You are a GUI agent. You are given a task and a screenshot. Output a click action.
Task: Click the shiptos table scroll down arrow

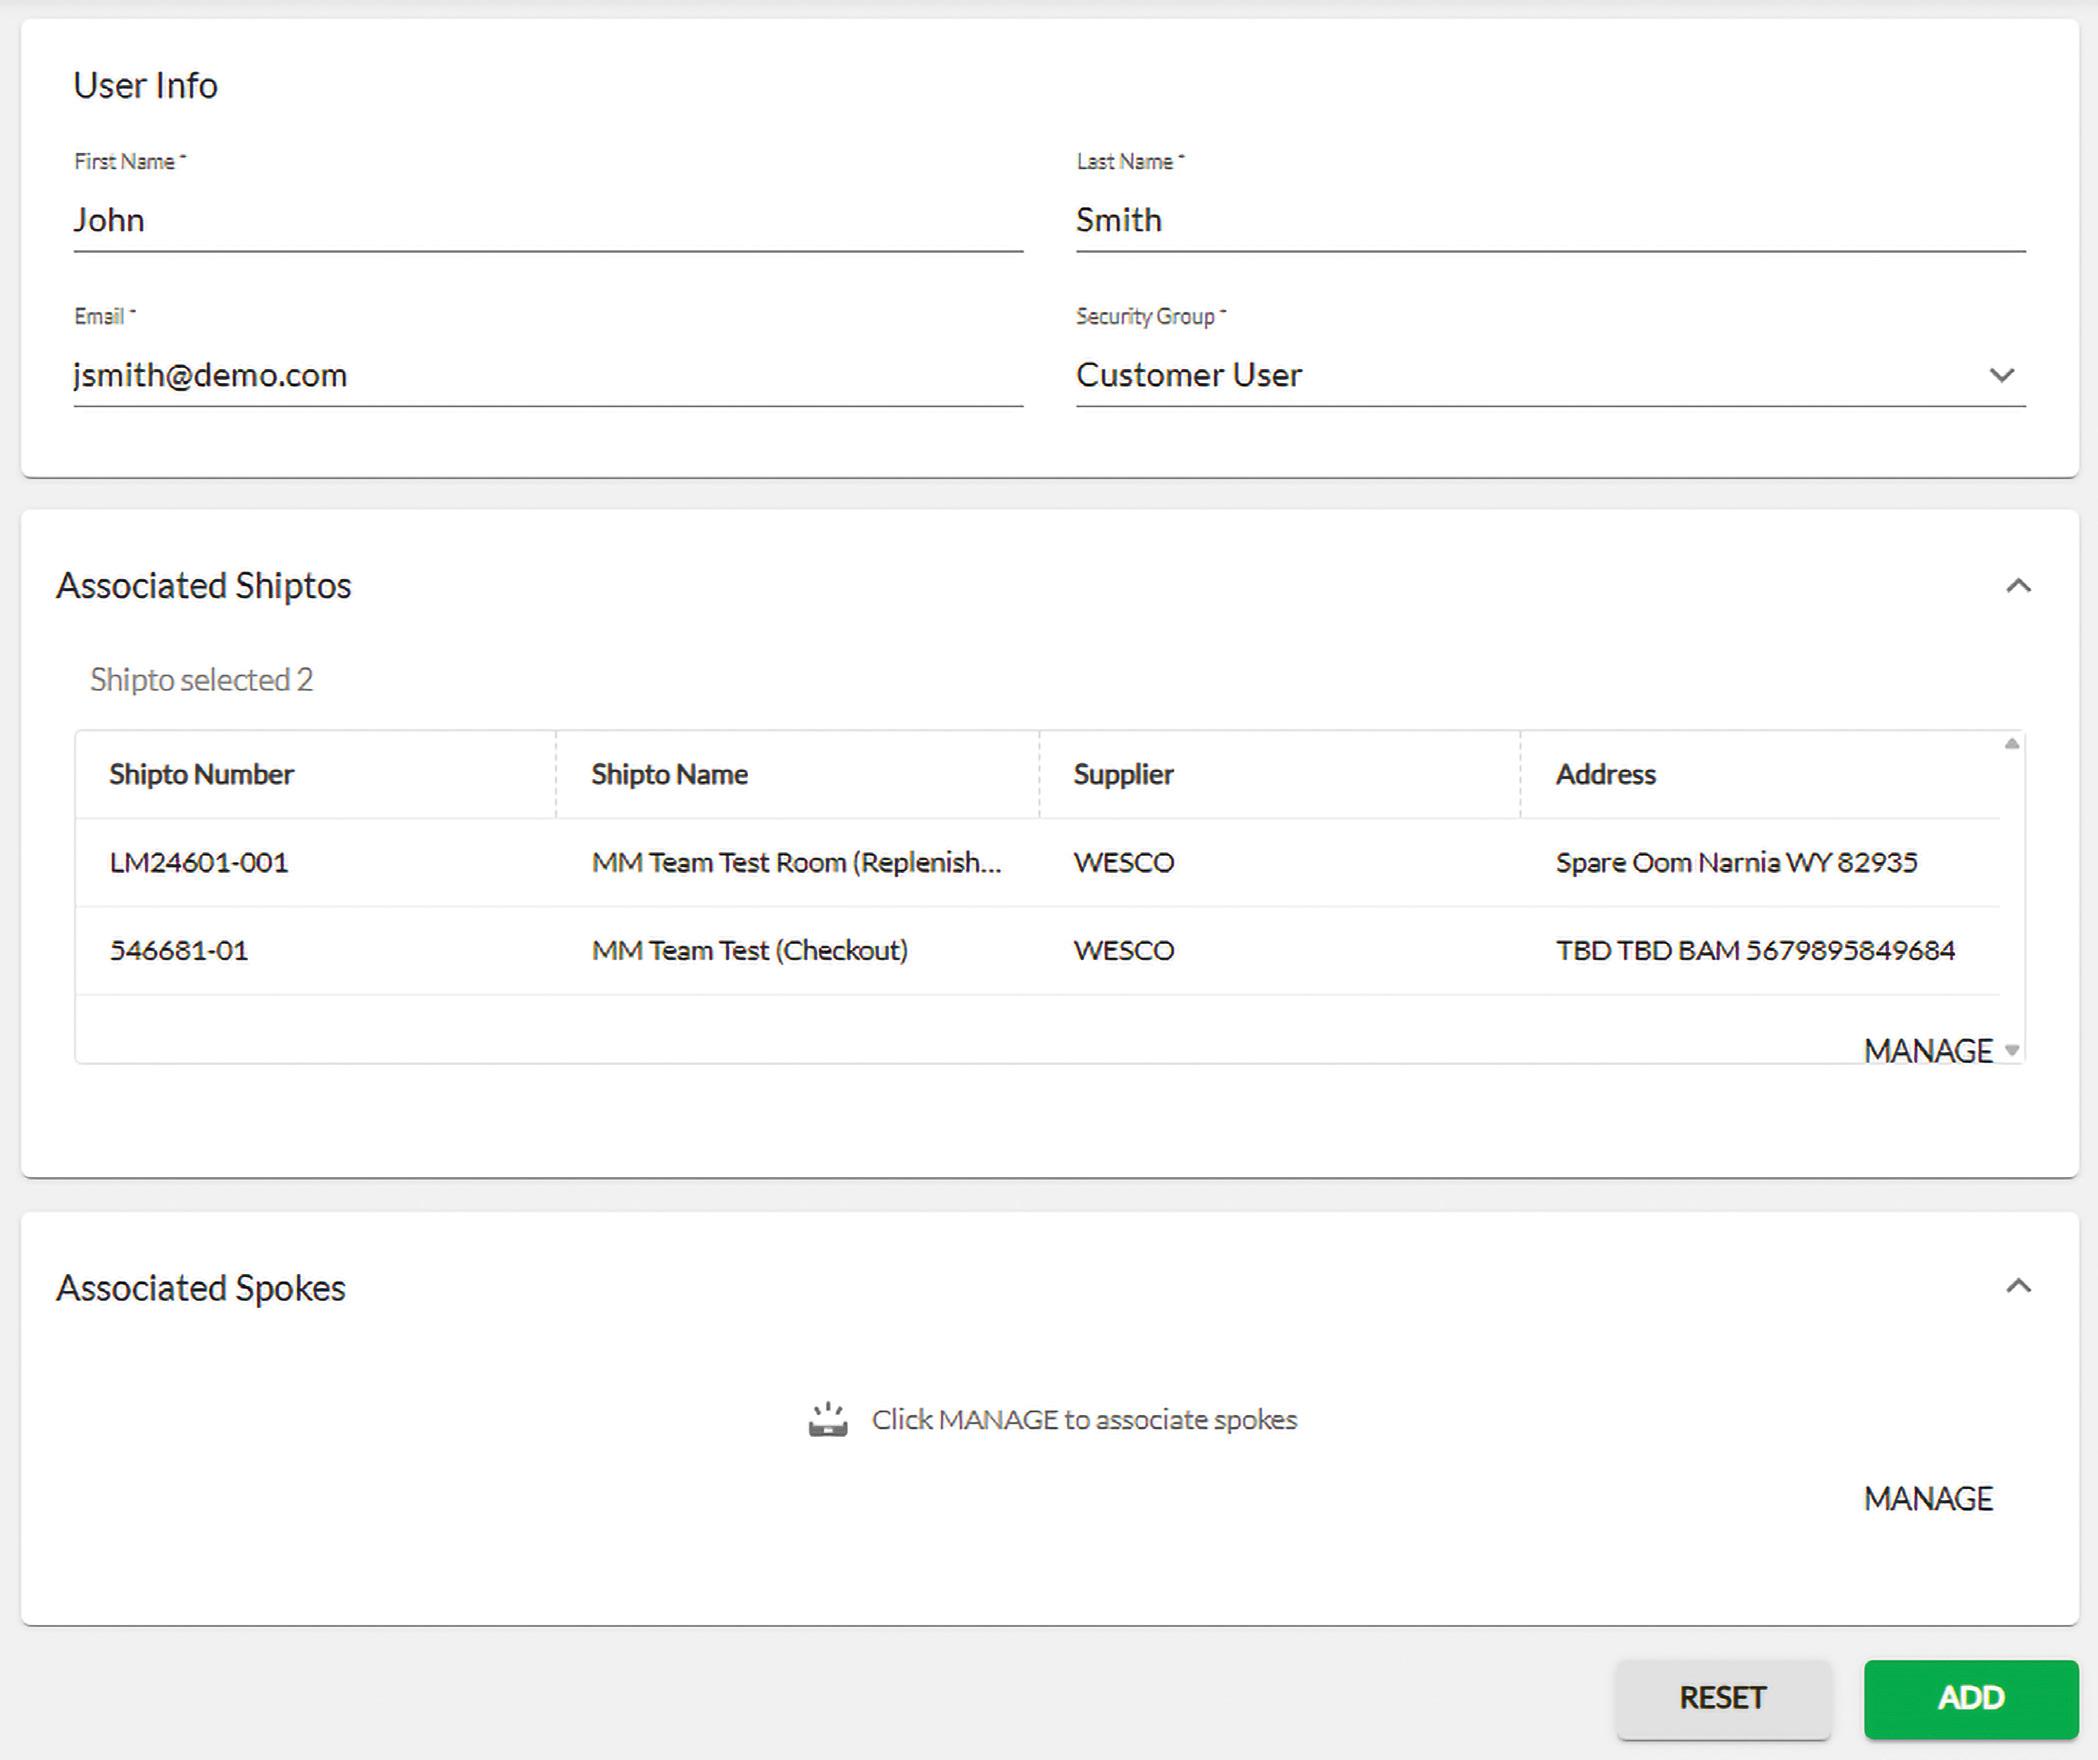click(2012, 1050)
